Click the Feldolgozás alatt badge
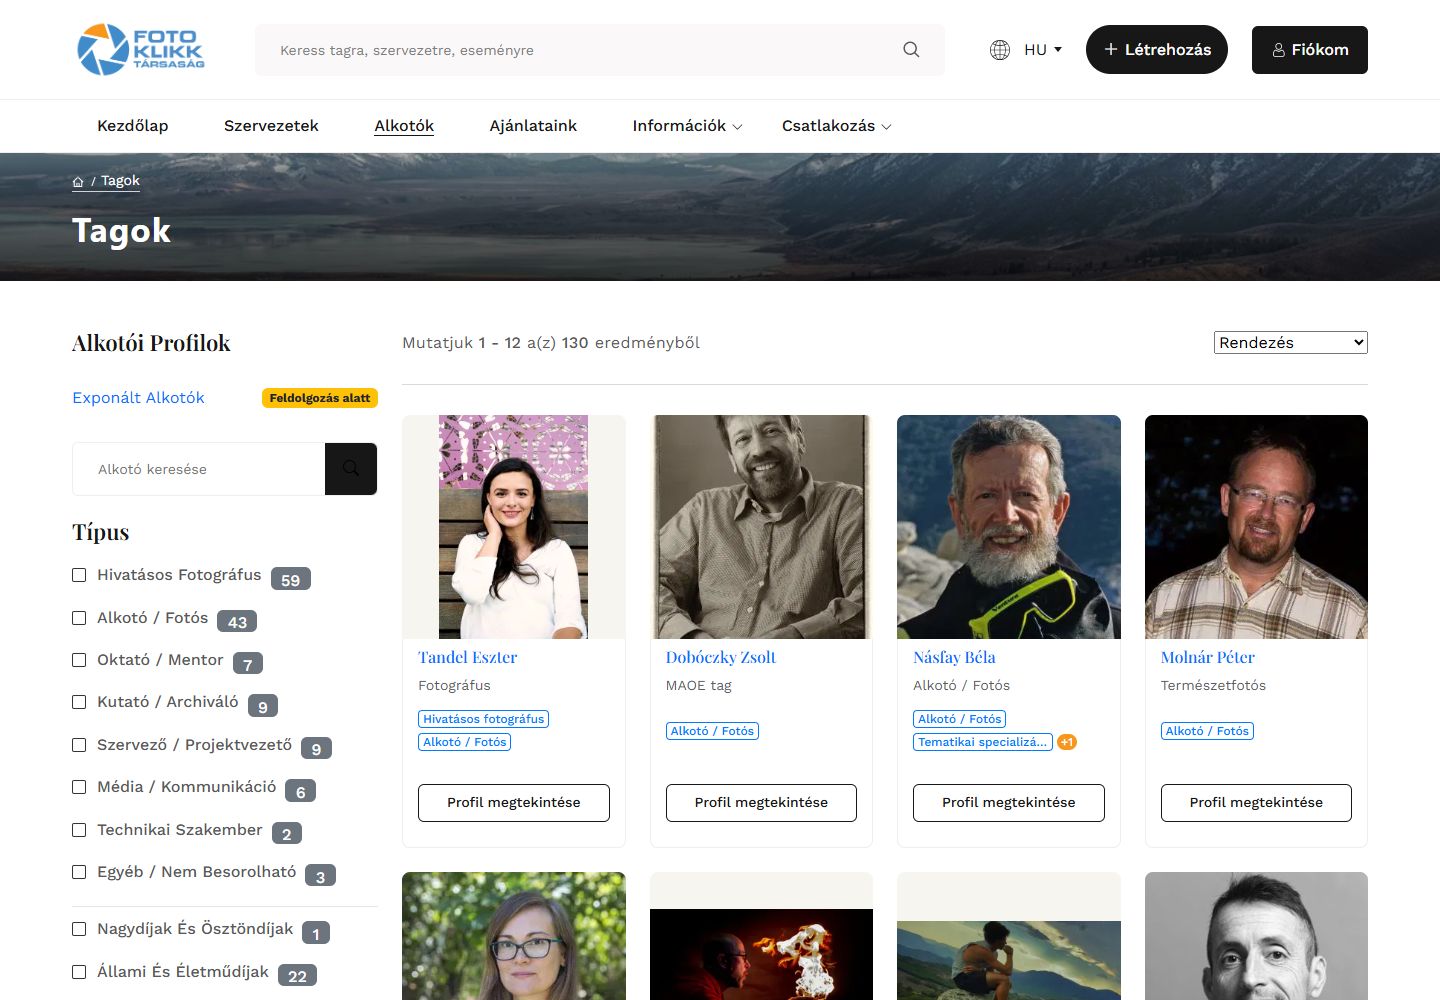This screenshot has height=1000, width=1440. point(320,398)
